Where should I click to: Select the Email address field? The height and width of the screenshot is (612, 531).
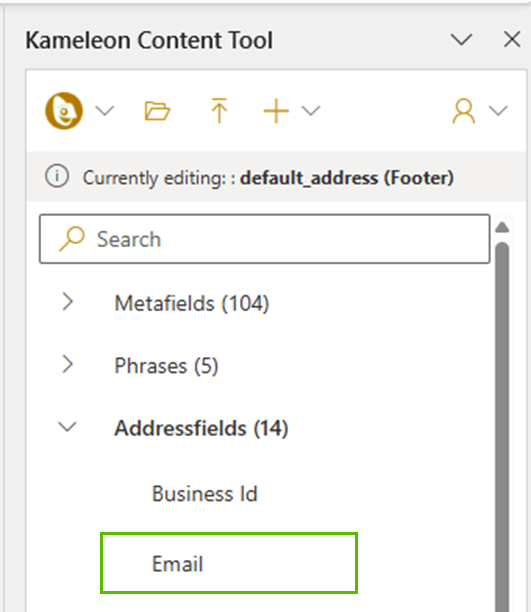pyautogui.click(x=229, y=563)
